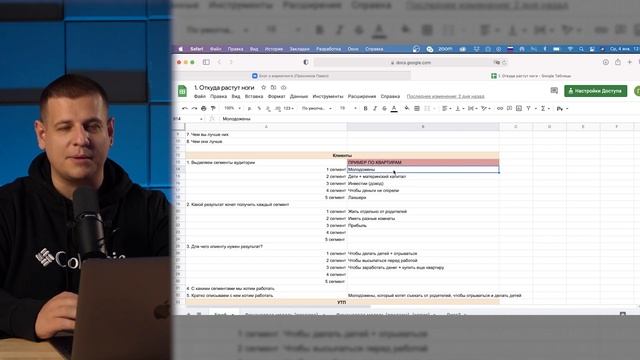This screenshot has width=640, height=360.
Task: Insert a chart from the toolbar
Action: point(519,109)
